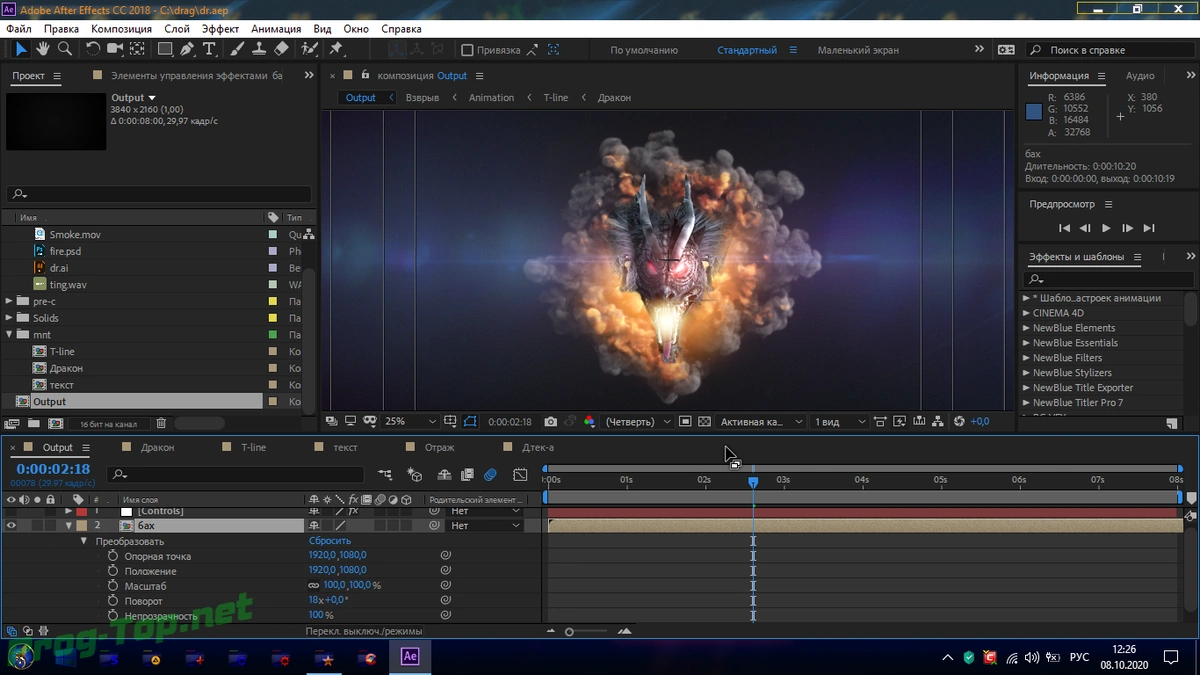Select the Type text tool

pyautogui.click(x=209, y=49)
